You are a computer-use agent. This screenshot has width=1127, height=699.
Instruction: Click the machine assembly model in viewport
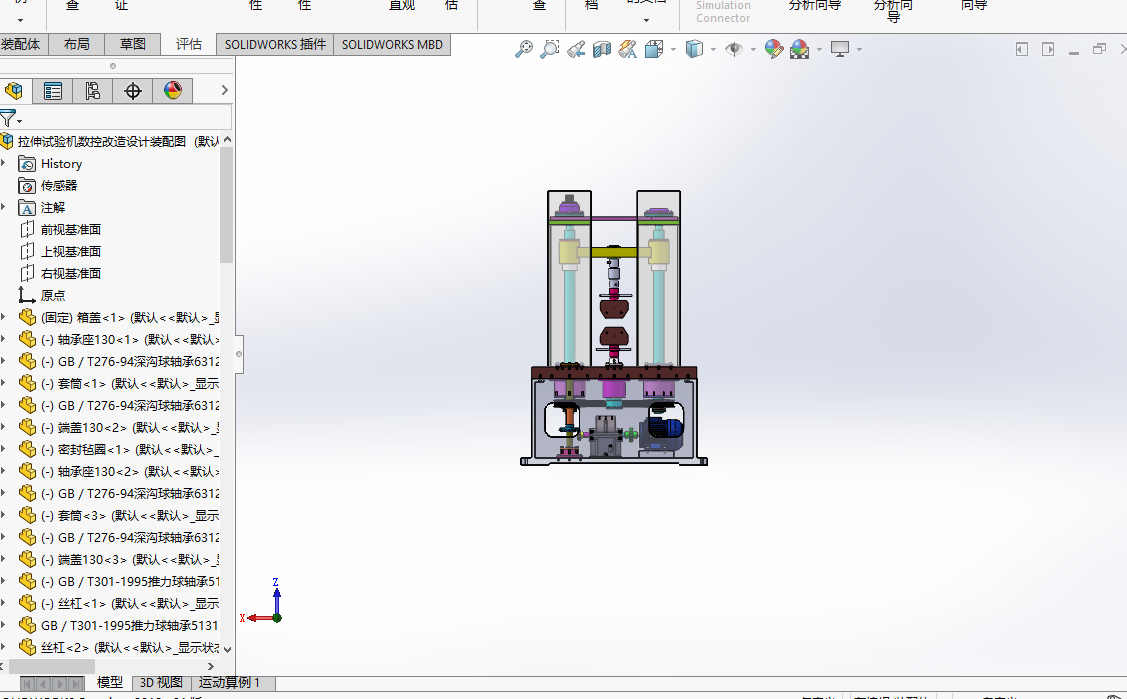click(x=614, y=328)
